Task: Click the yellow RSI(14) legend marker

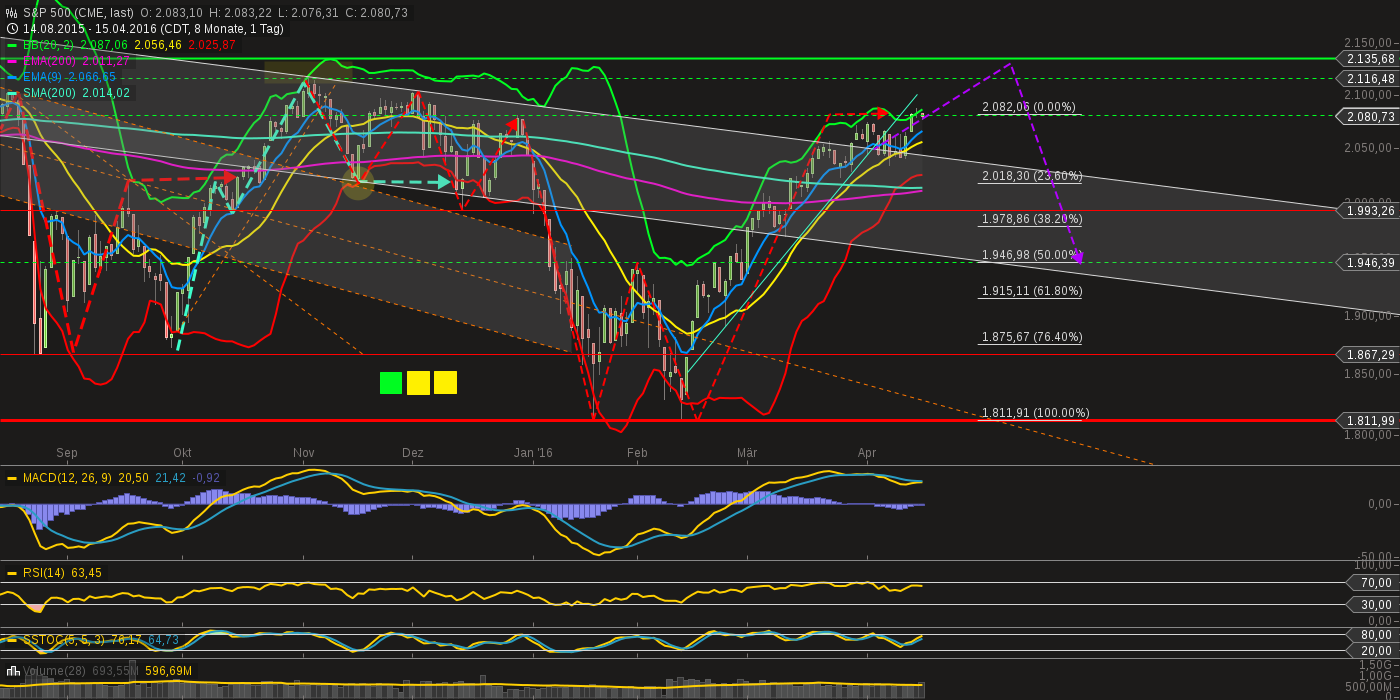Action: (x=12, y=573)
